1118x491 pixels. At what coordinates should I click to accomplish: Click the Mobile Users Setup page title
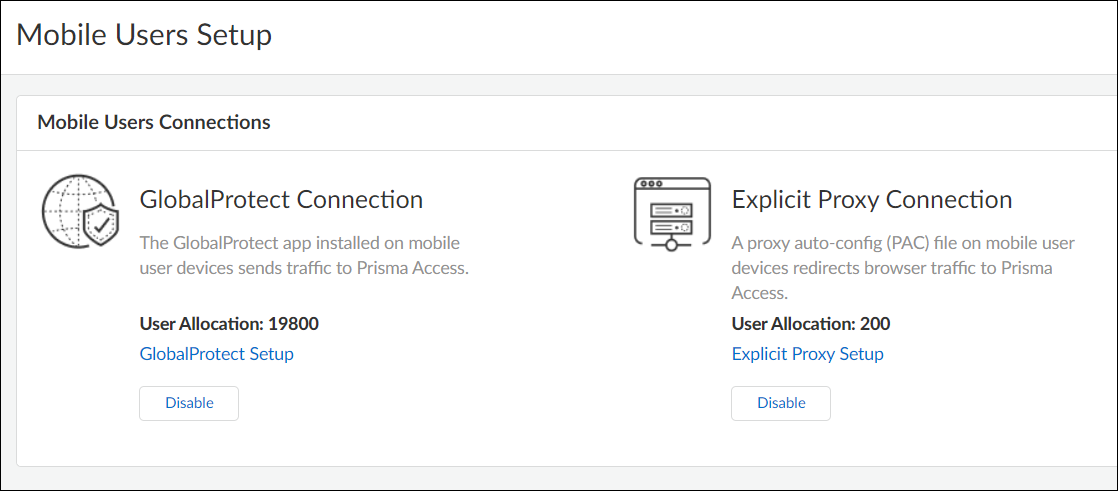(144, 35)
